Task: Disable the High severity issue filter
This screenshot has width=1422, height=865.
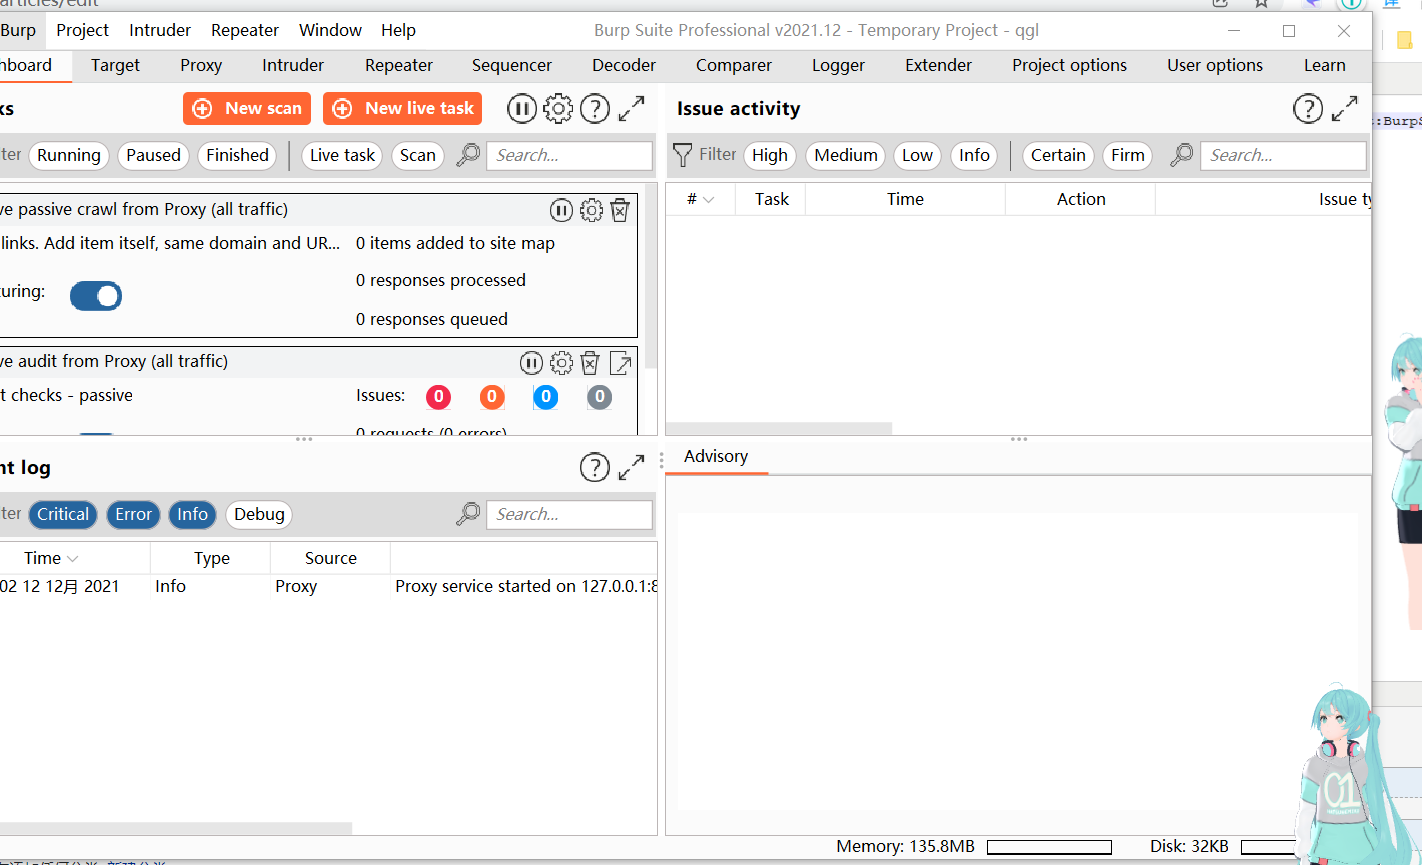Action: pos(769,155)
